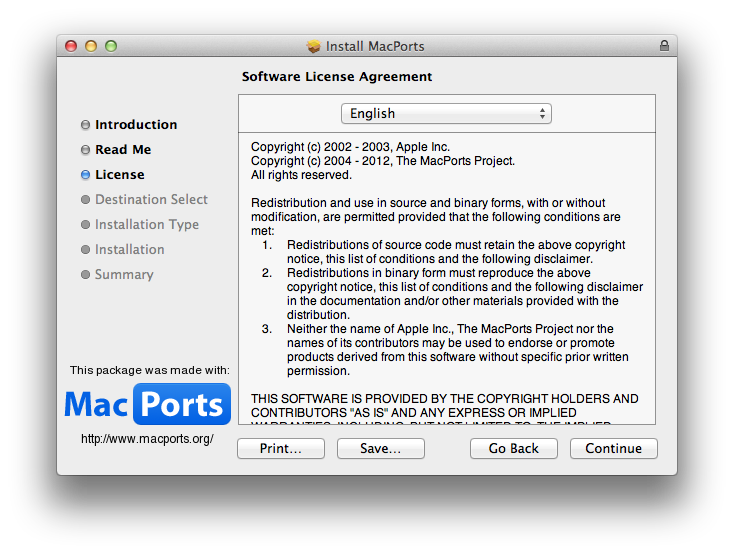Click license condition number 3 text

tap(457, 349)
